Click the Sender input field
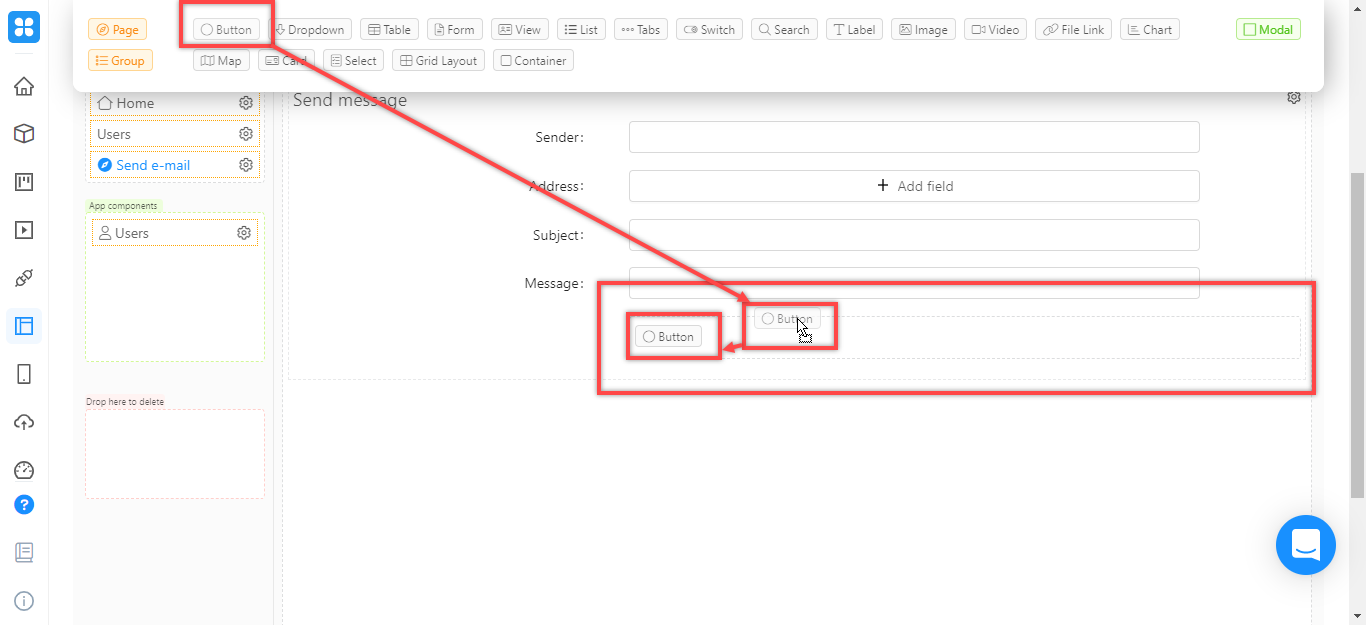 point(913,137)
